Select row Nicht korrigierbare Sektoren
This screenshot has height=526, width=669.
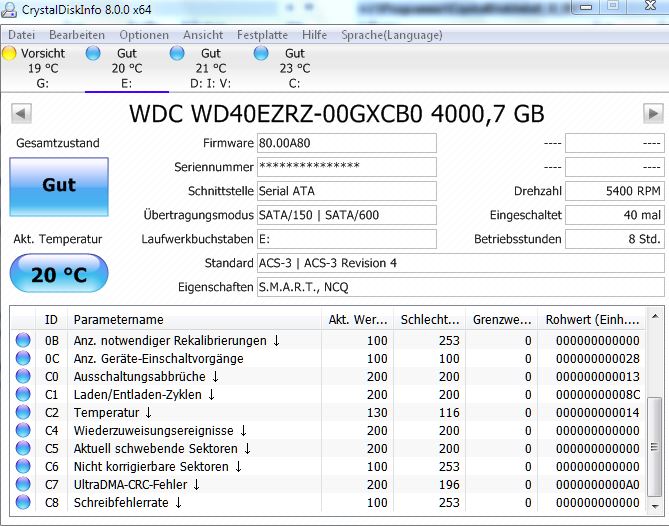pyautogui.click(x=328, y=466)
